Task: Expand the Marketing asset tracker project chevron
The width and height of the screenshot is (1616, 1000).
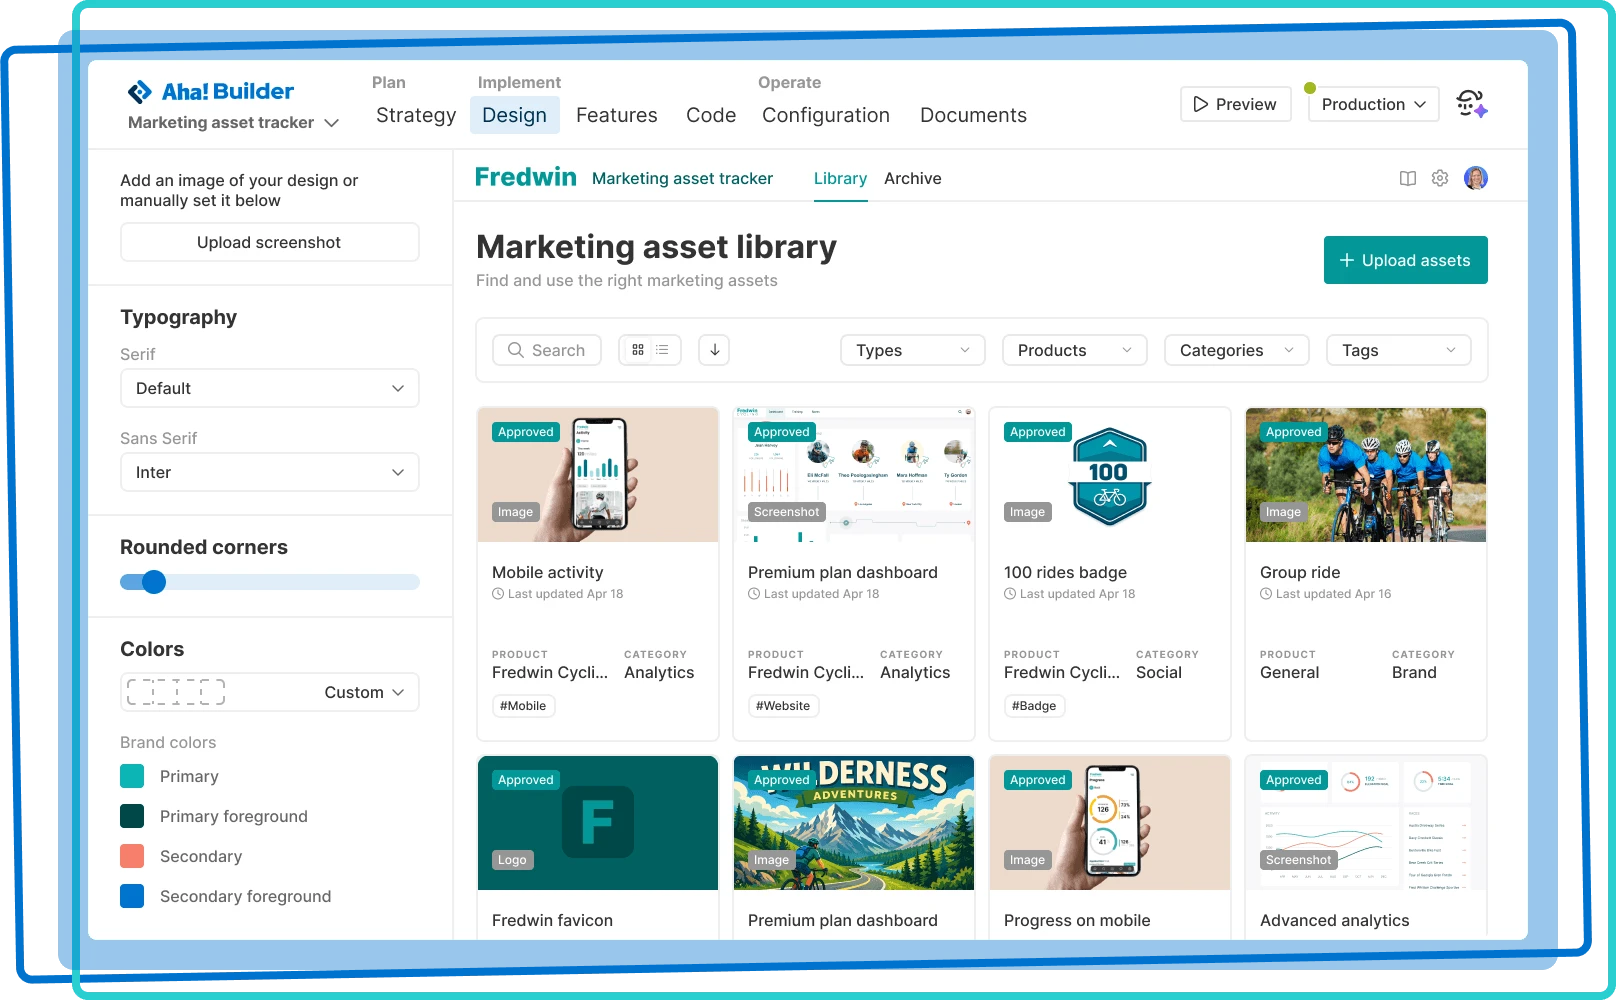Action: (x=332, y=123)
